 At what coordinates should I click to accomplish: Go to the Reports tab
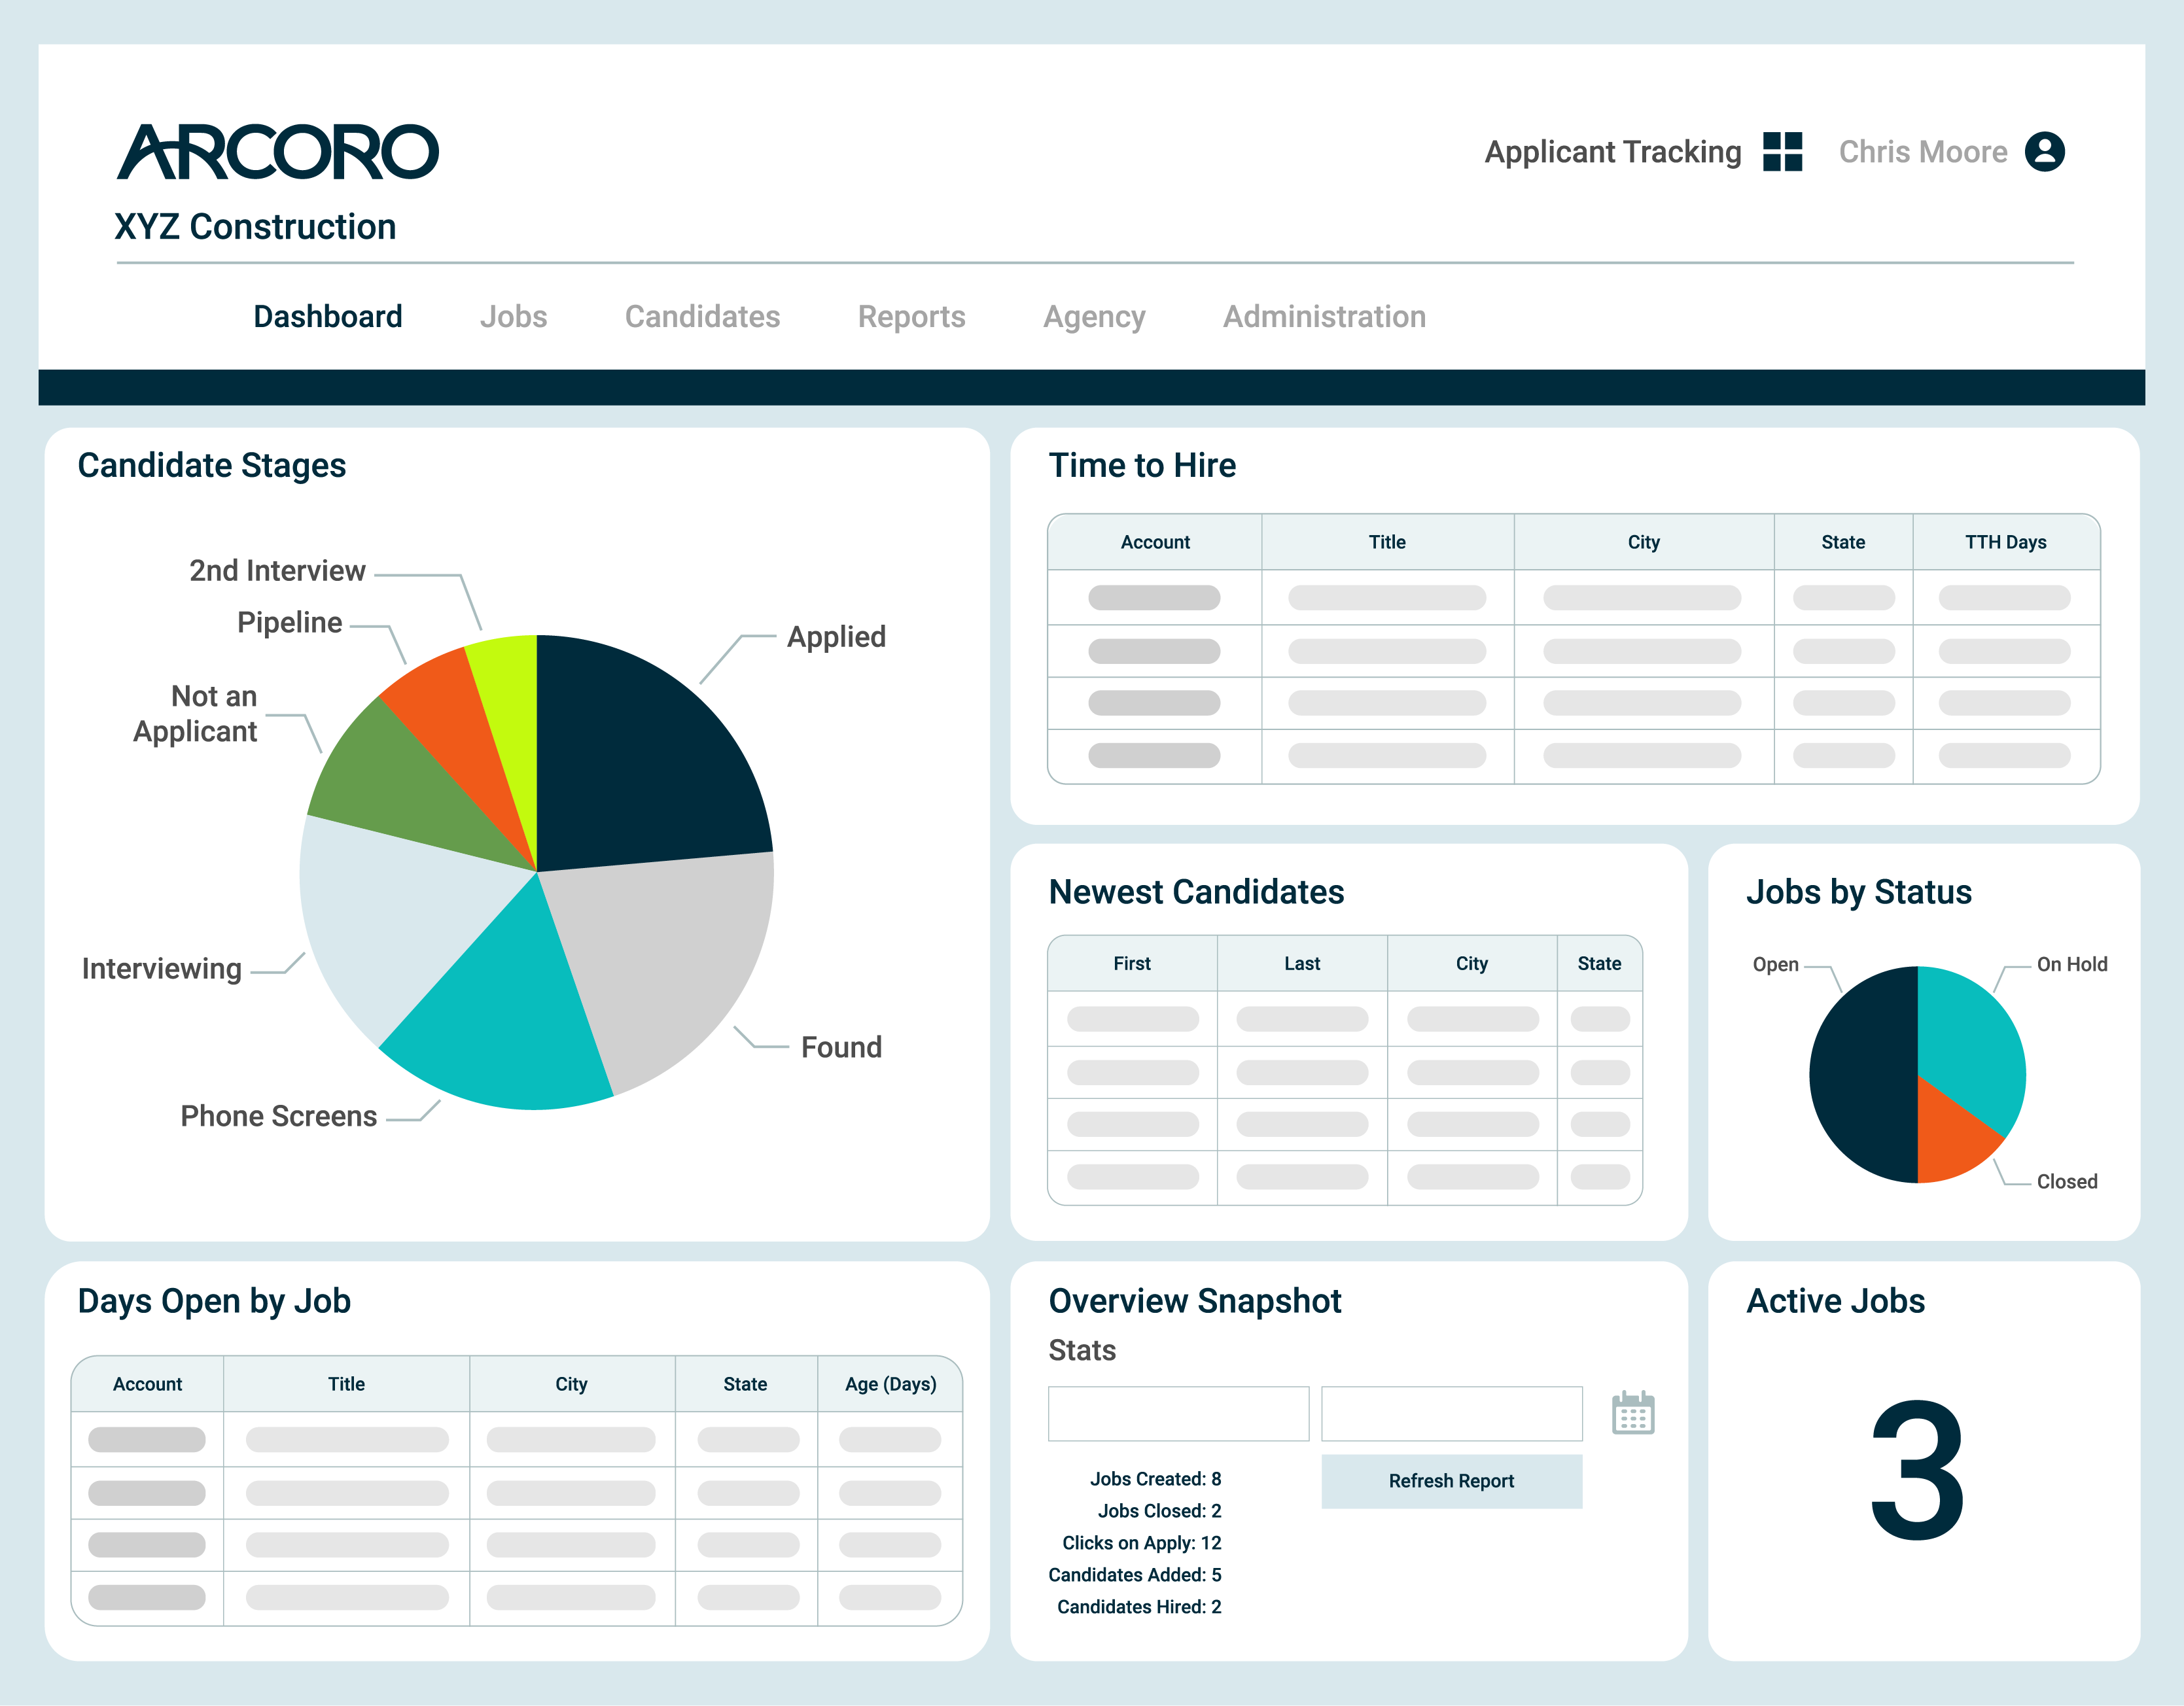(x=911, y=317)
